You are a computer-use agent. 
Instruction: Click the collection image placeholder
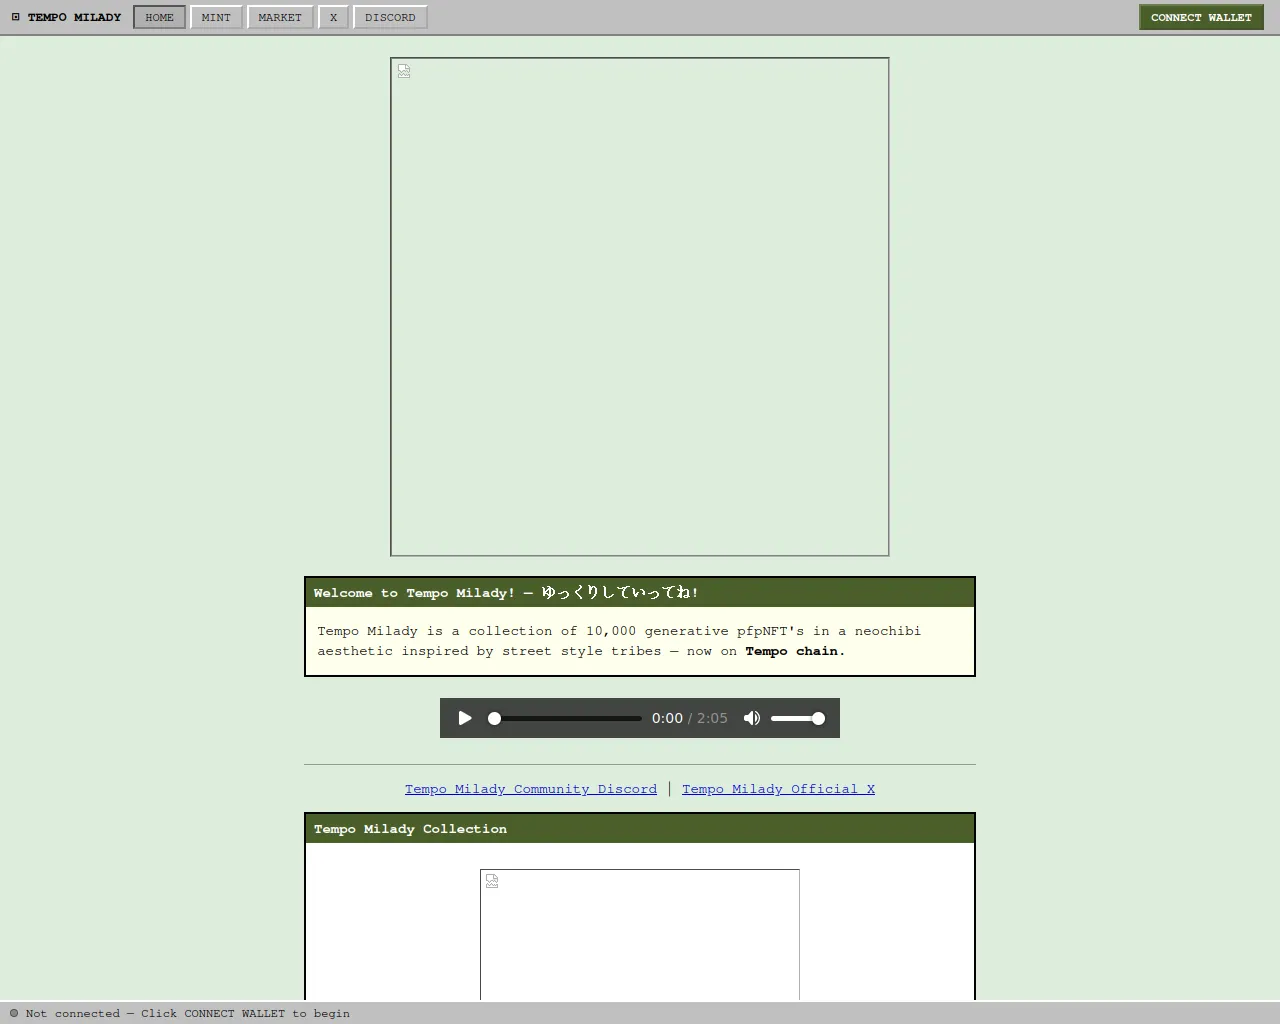point(640,935)
